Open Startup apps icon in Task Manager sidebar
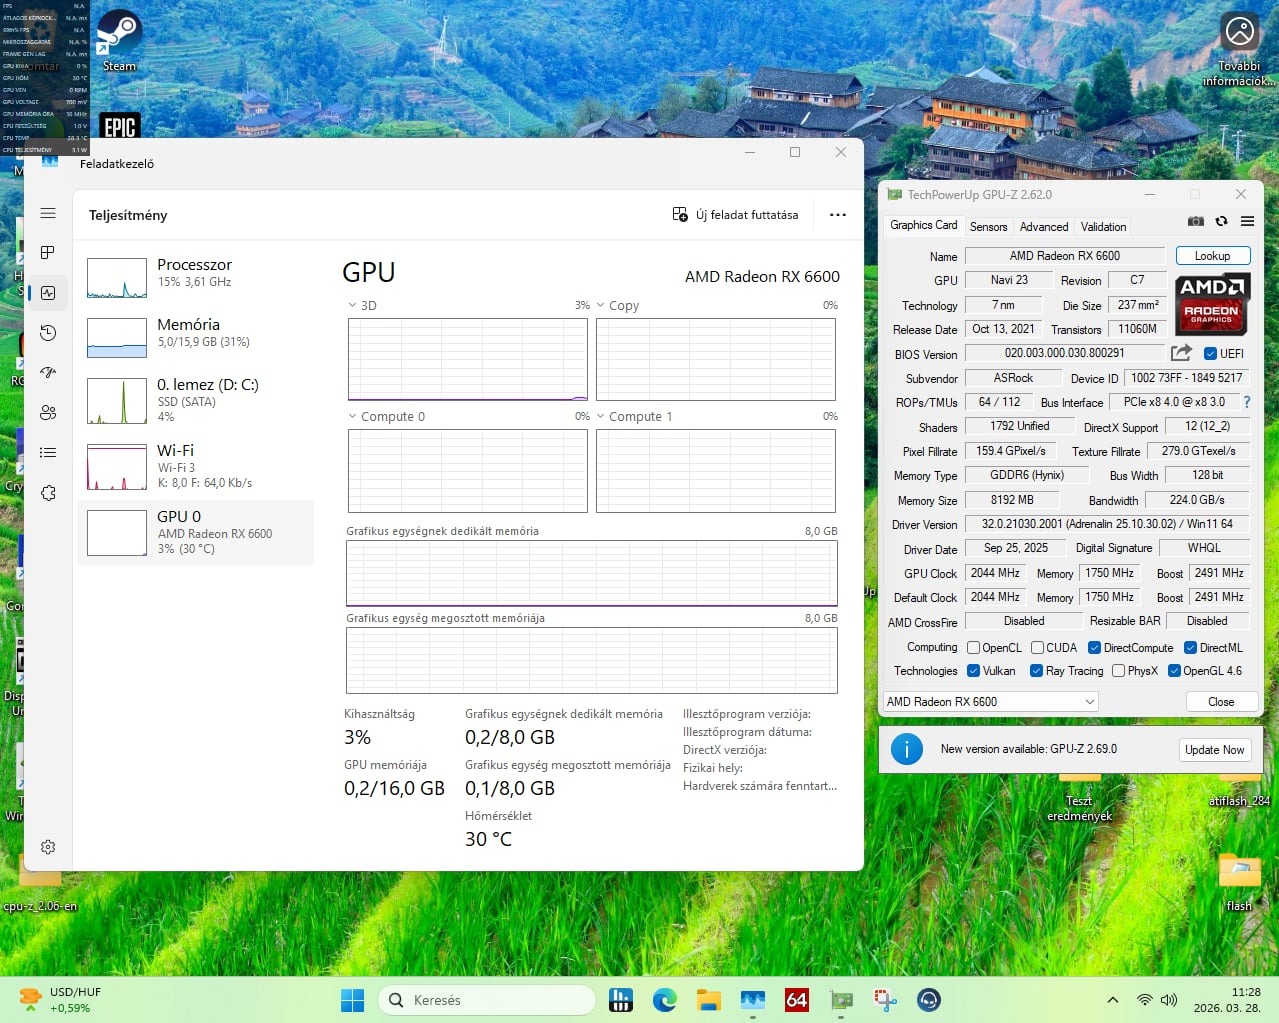The image size is (1279, 1023). click(48, 372)
